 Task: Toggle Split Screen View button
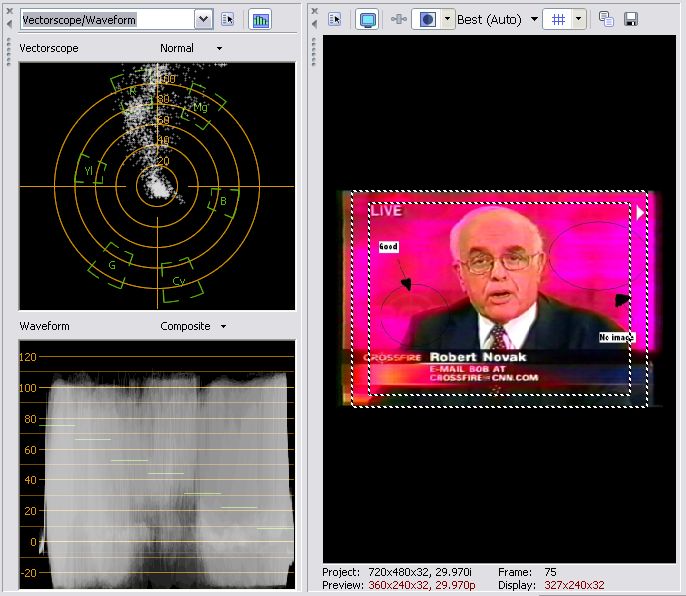[427, 20]
